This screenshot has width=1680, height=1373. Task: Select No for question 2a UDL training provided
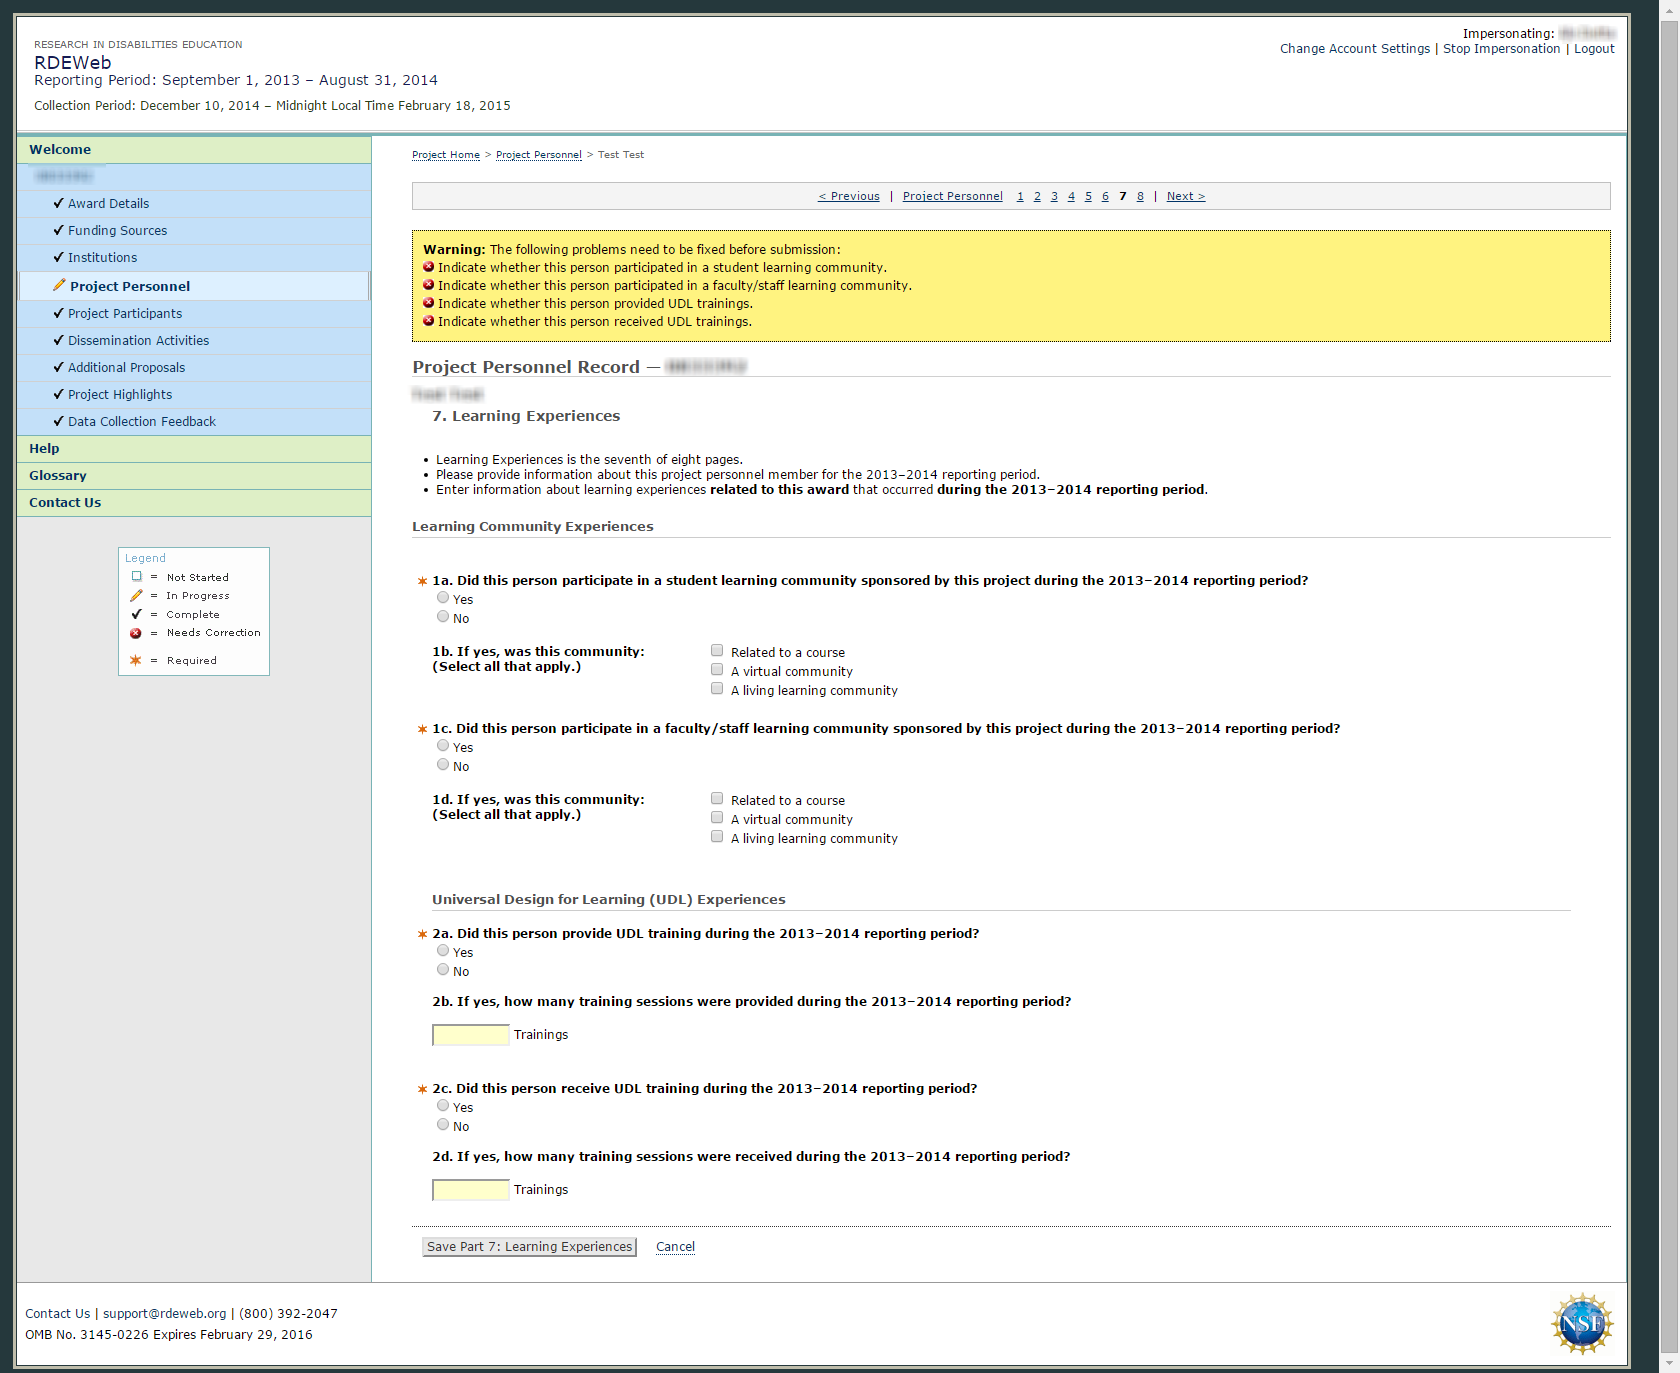tap(443, 970)
